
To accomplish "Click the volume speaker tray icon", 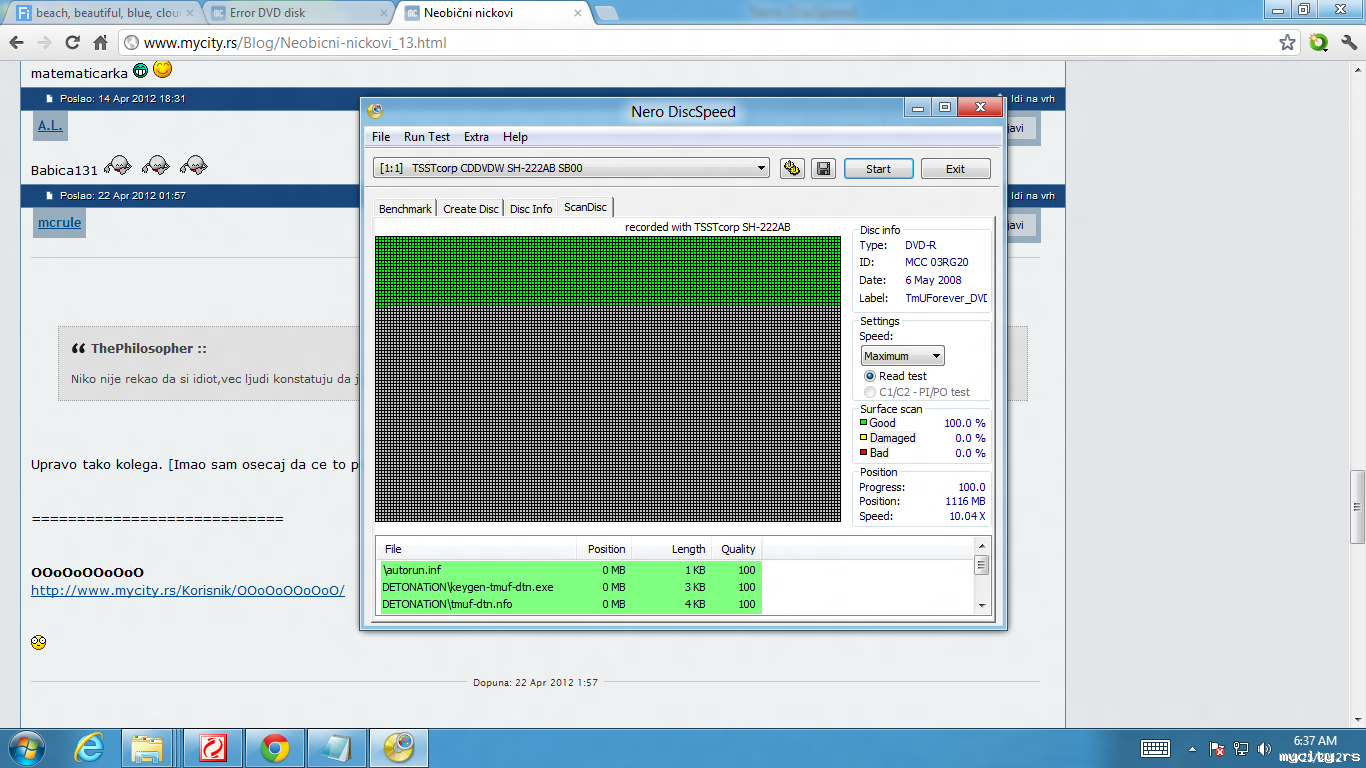I will tap(1265, 748).
